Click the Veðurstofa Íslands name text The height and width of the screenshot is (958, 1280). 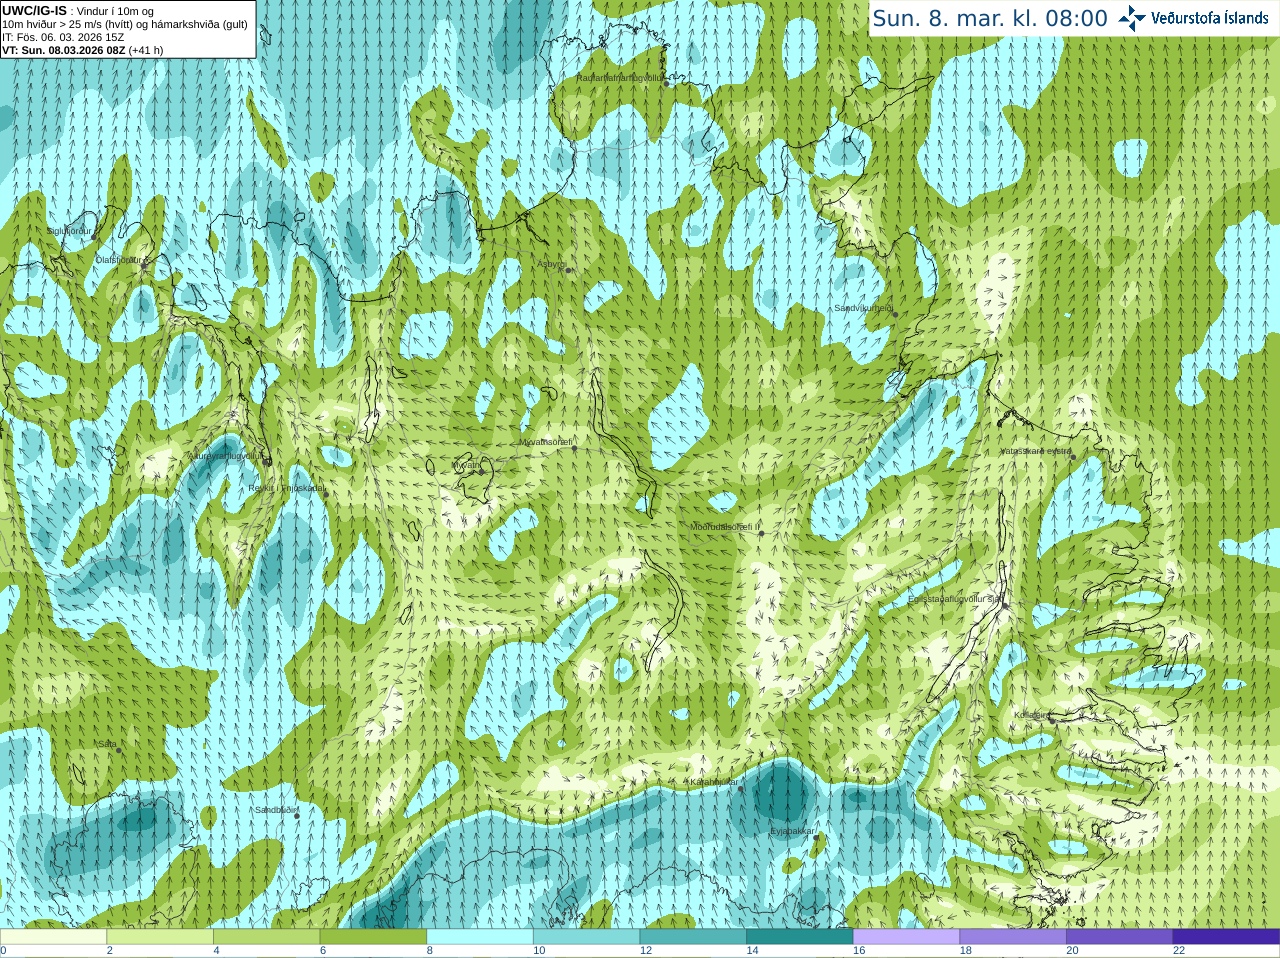pyautogui.click(x=1210, y=18)
